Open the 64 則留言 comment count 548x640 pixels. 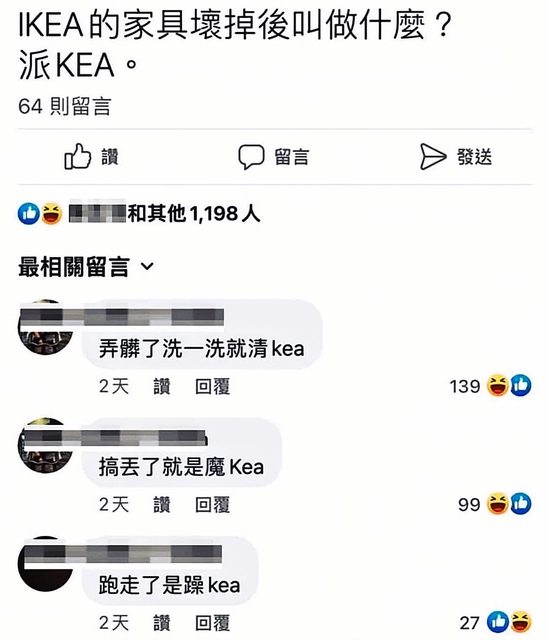point(65,106)
